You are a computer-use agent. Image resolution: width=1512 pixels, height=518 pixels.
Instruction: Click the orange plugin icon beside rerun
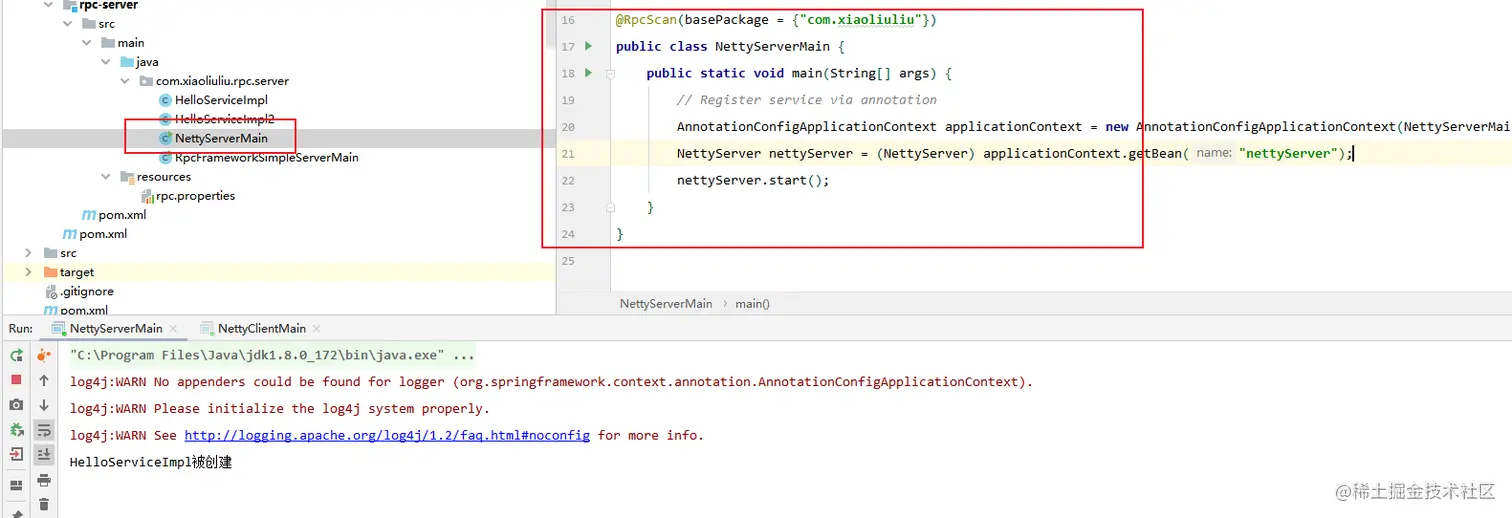click(44, 355)
